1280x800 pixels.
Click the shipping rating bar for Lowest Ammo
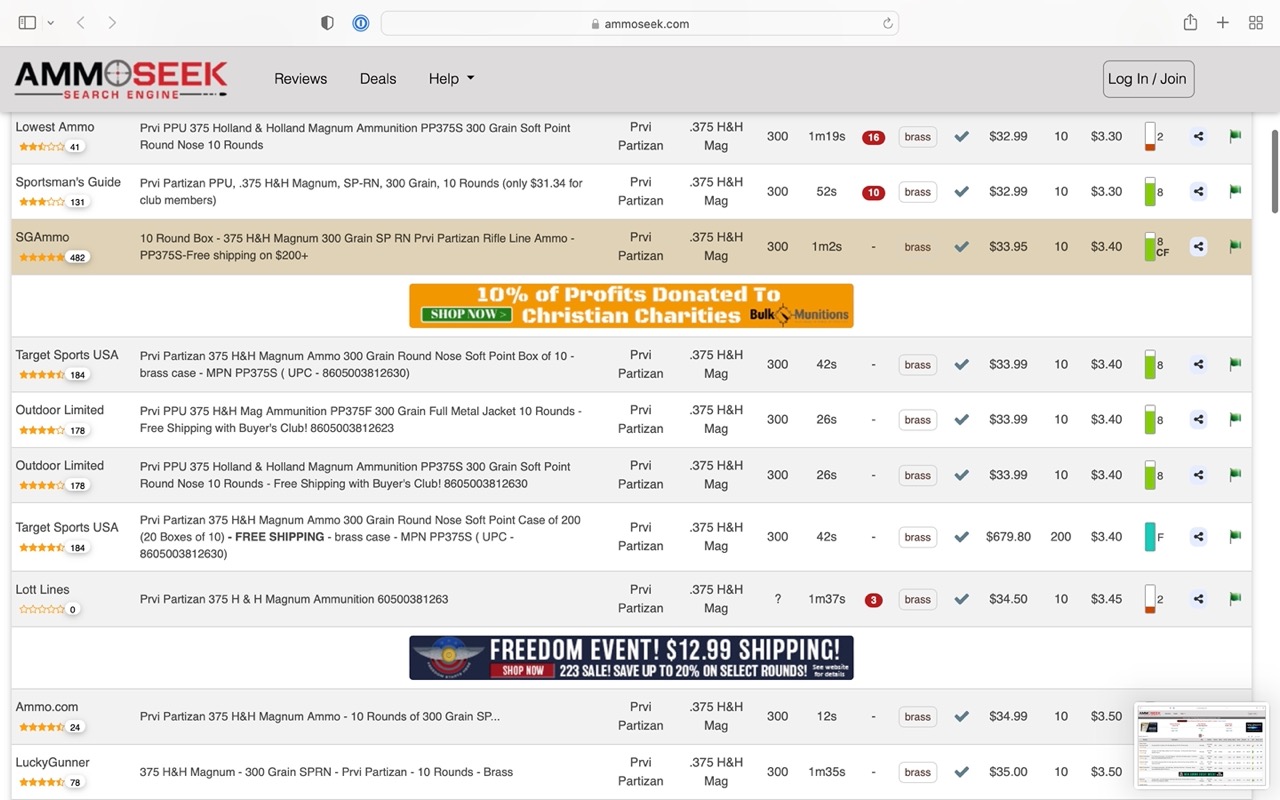tap(1150, 137)
